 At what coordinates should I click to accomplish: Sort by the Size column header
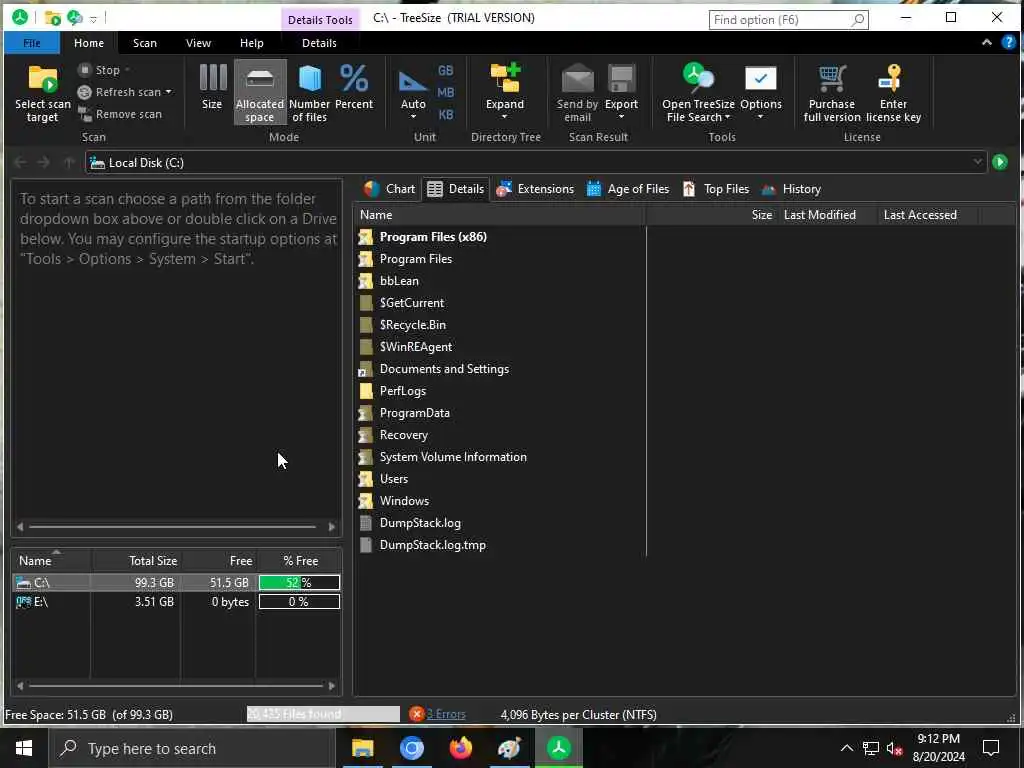click(x=712, y=215)
